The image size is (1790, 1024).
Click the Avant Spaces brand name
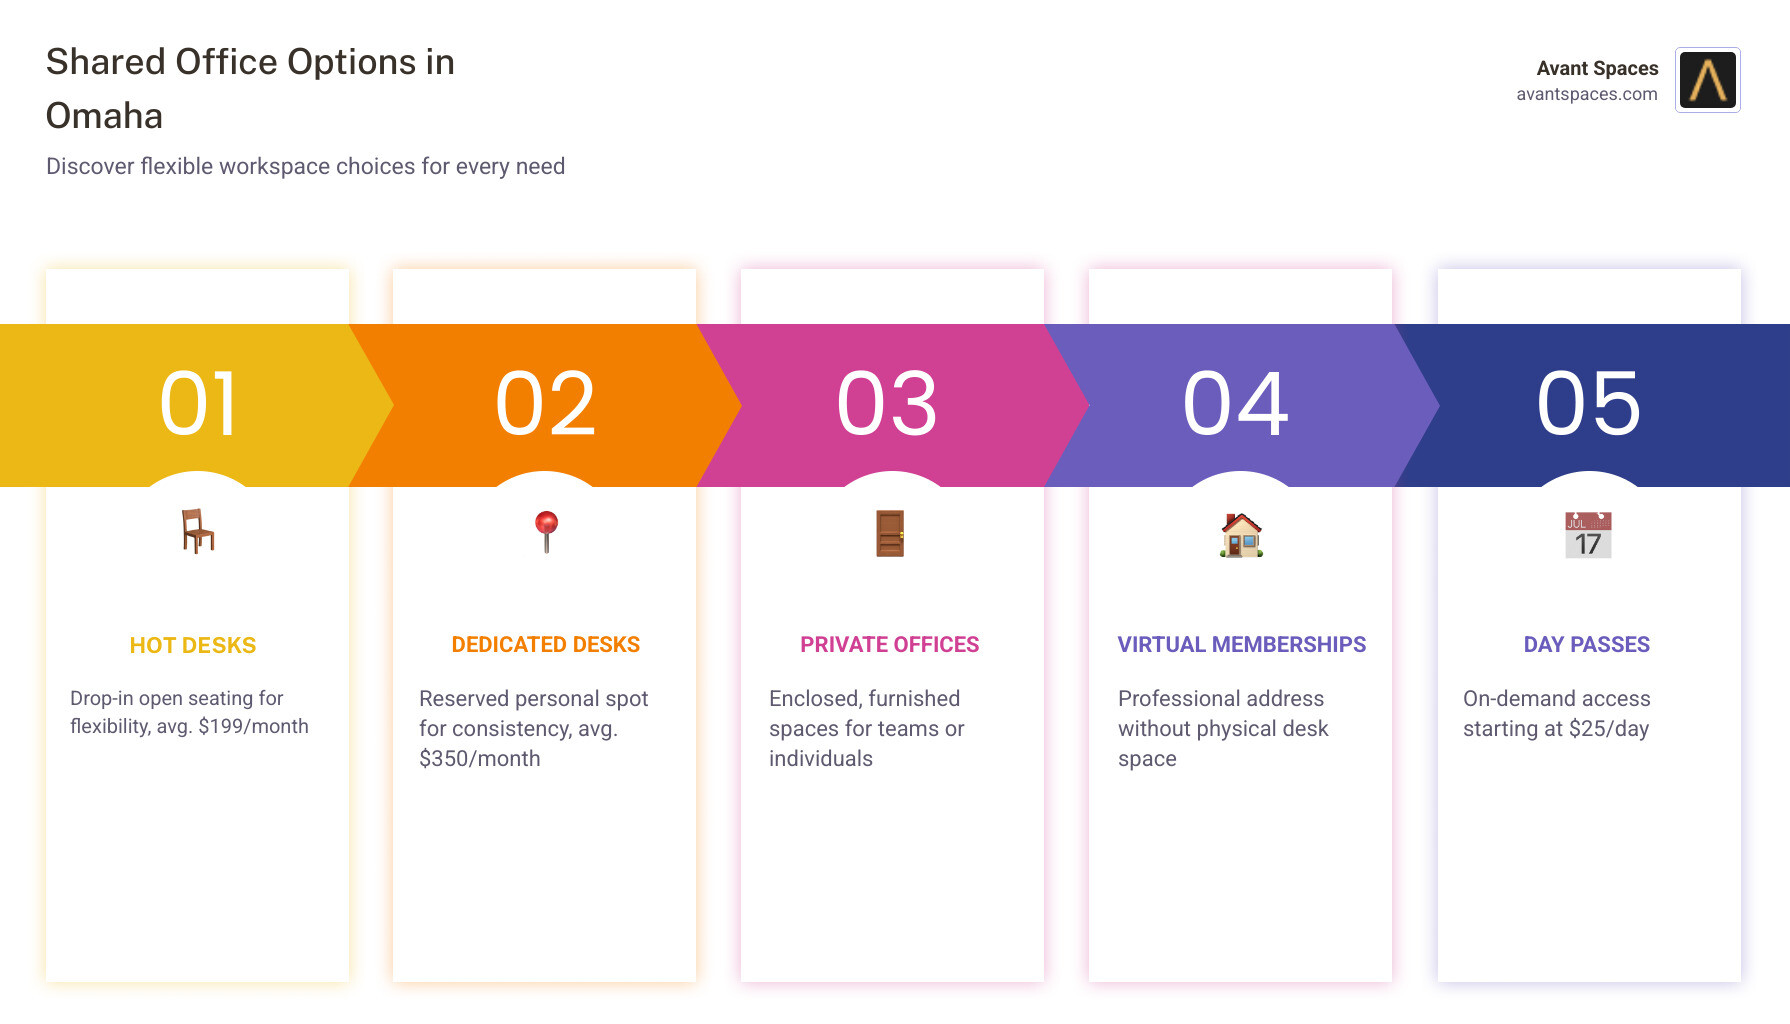(x=1597, y=68)
